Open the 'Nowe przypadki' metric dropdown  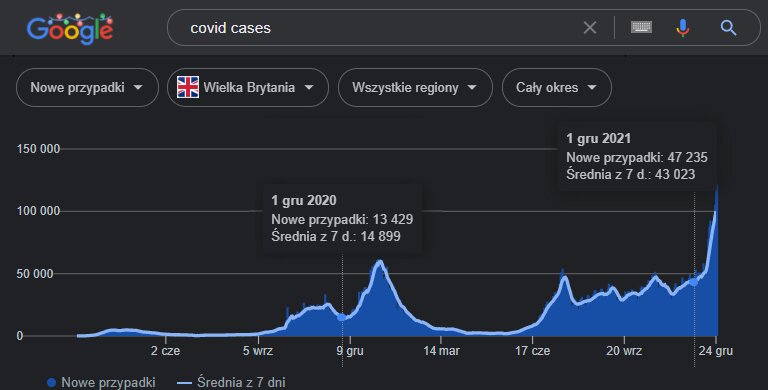point(87,88)
